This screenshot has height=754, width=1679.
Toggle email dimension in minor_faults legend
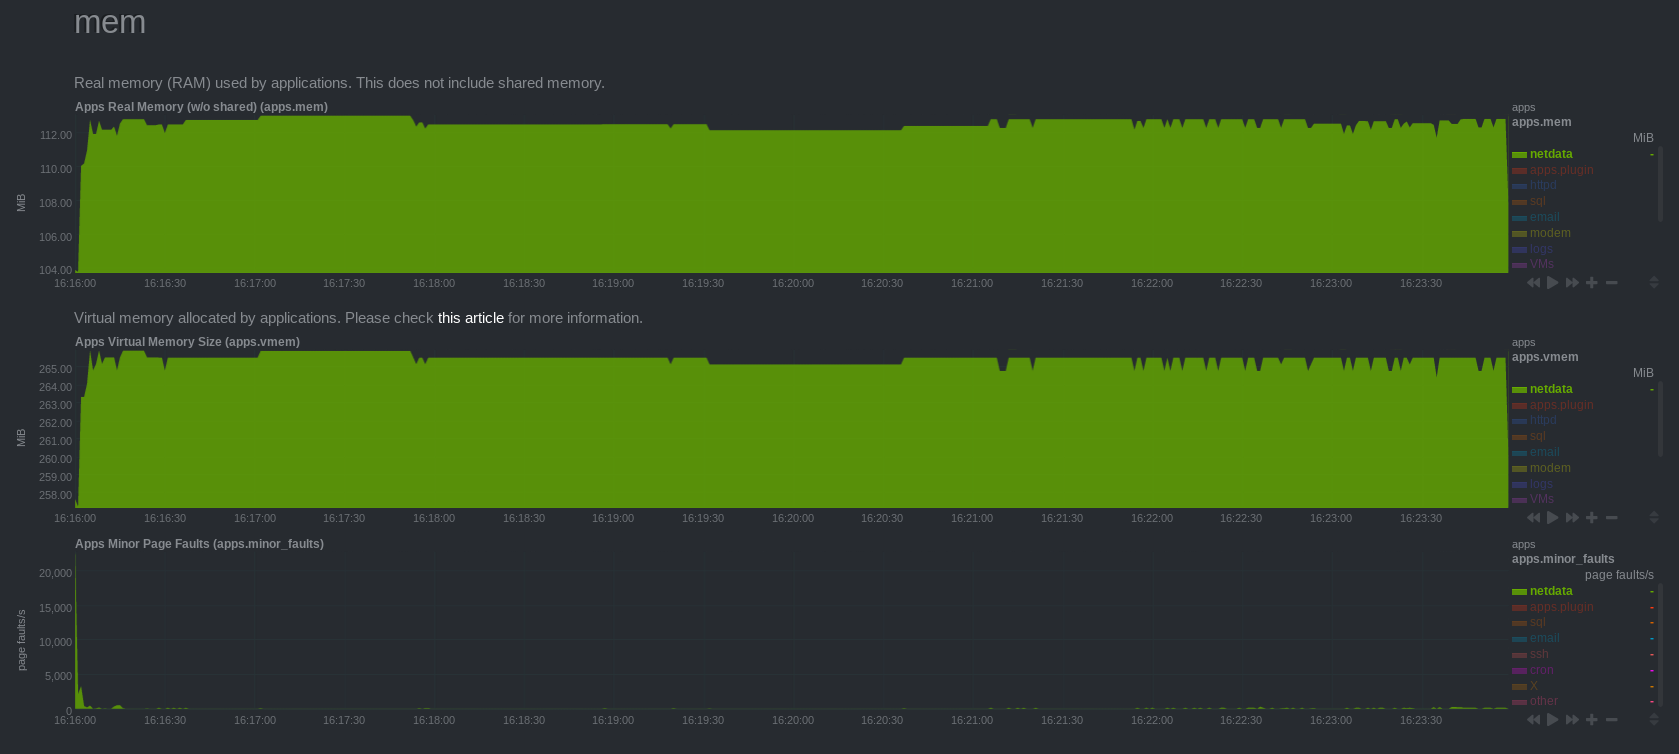coord(1544,638)
